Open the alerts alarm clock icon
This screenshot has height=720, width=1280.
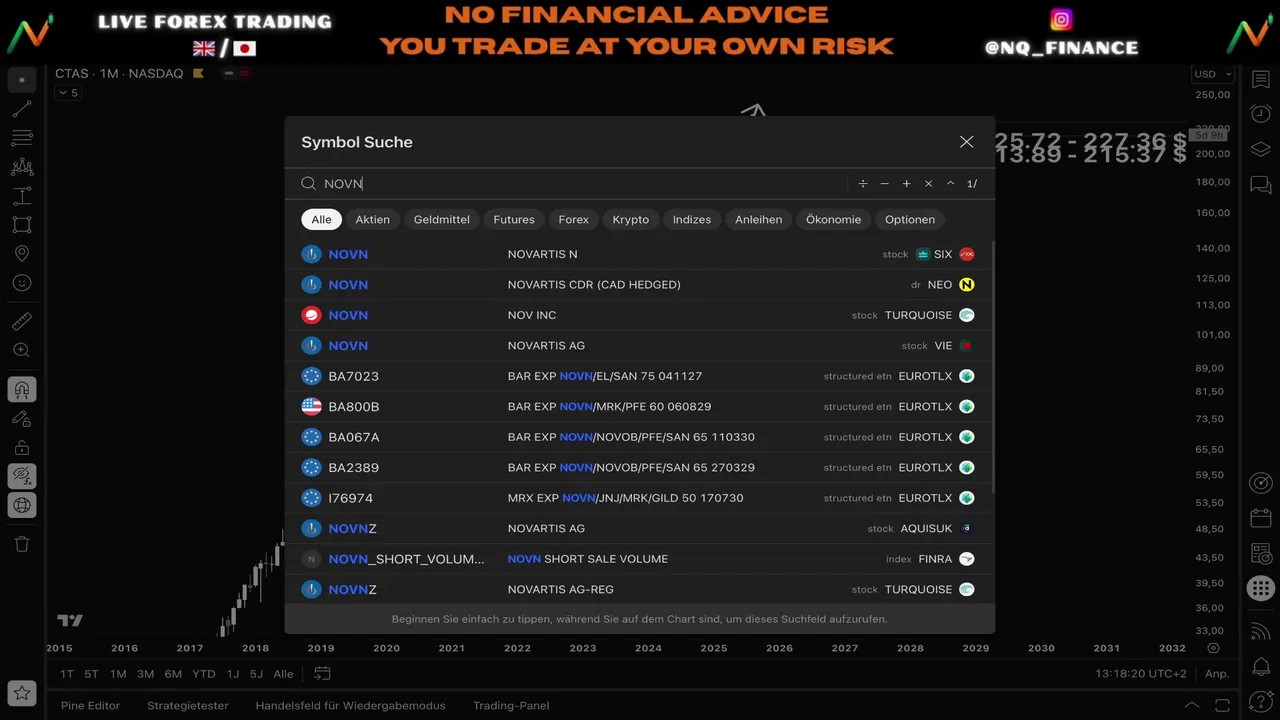pos(1261,114)
